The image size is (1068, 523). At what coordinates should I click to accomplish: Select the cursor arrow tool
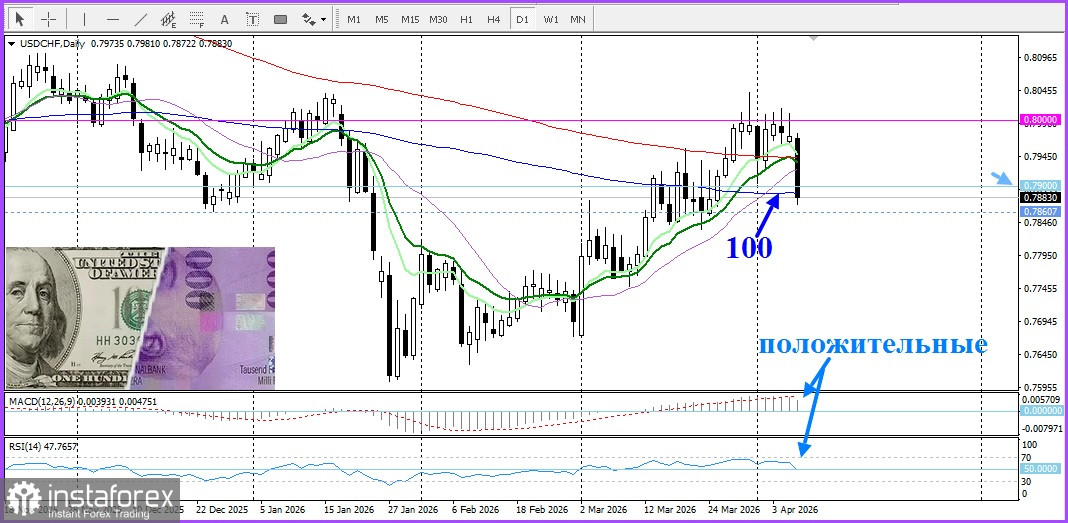[20, 19]
